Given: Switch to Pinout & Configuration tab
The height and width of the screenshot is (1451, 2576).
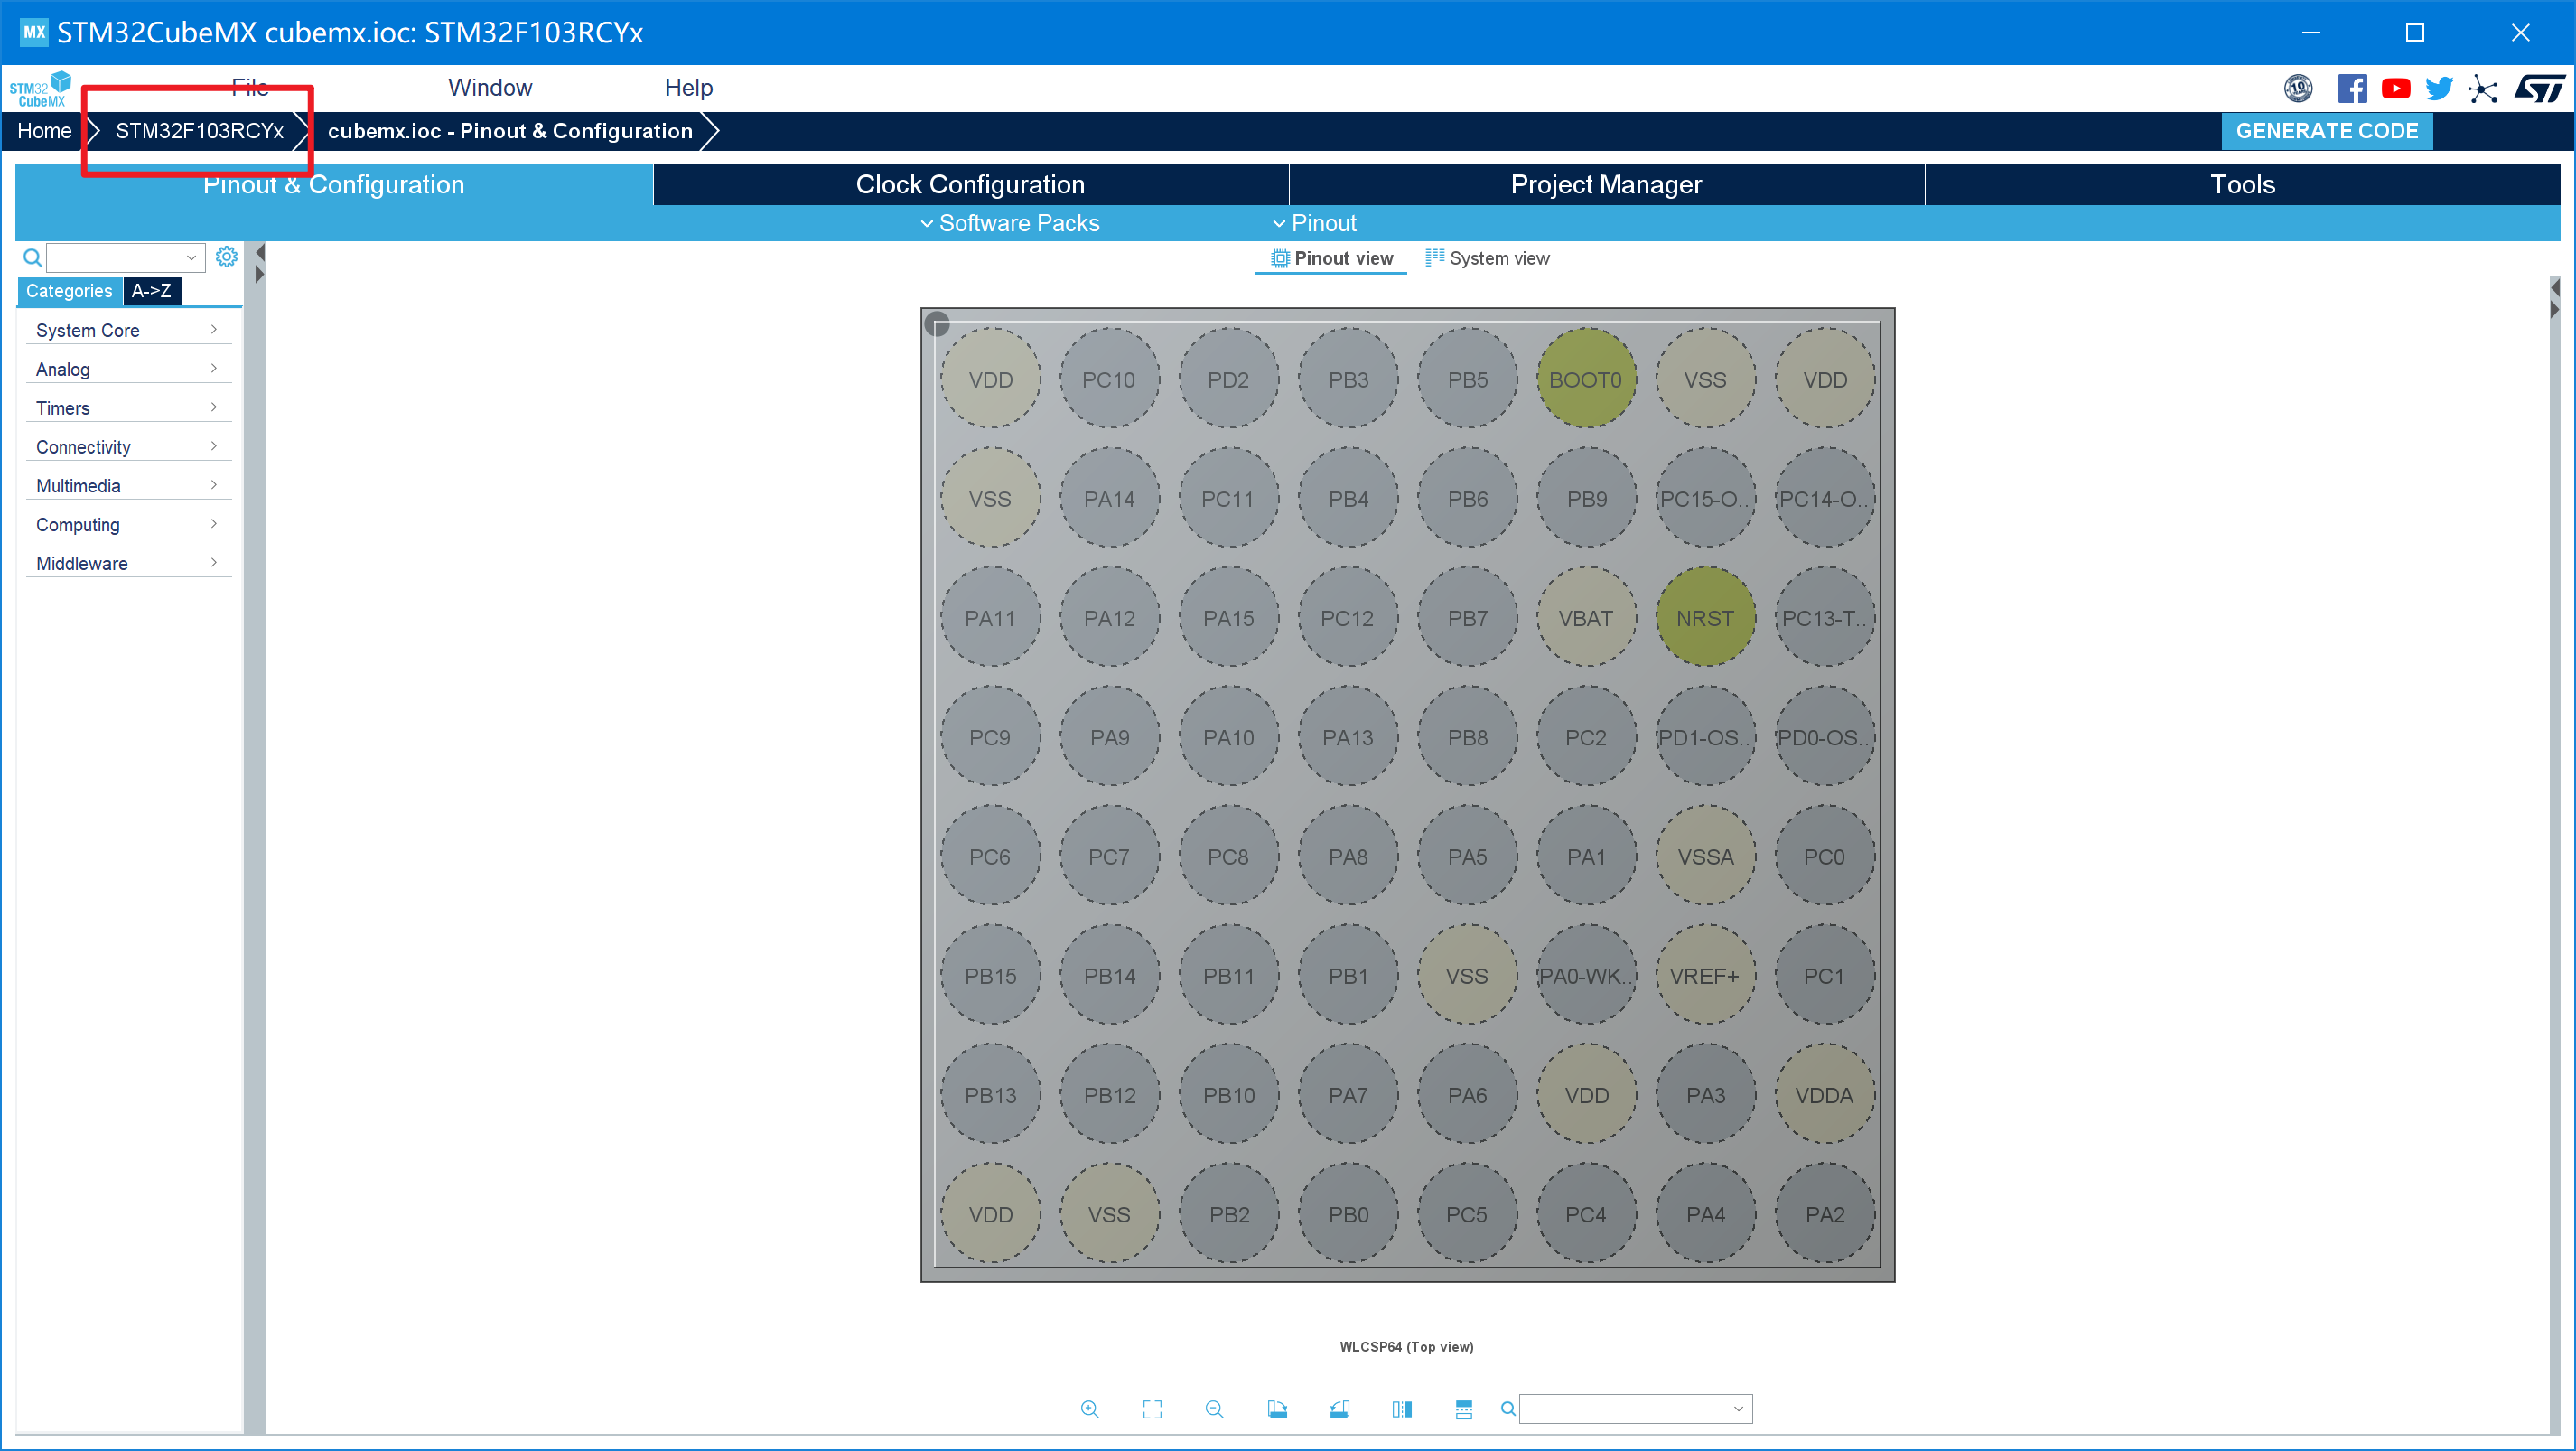Looking at the screenshot, I should [x=333, y=184].
